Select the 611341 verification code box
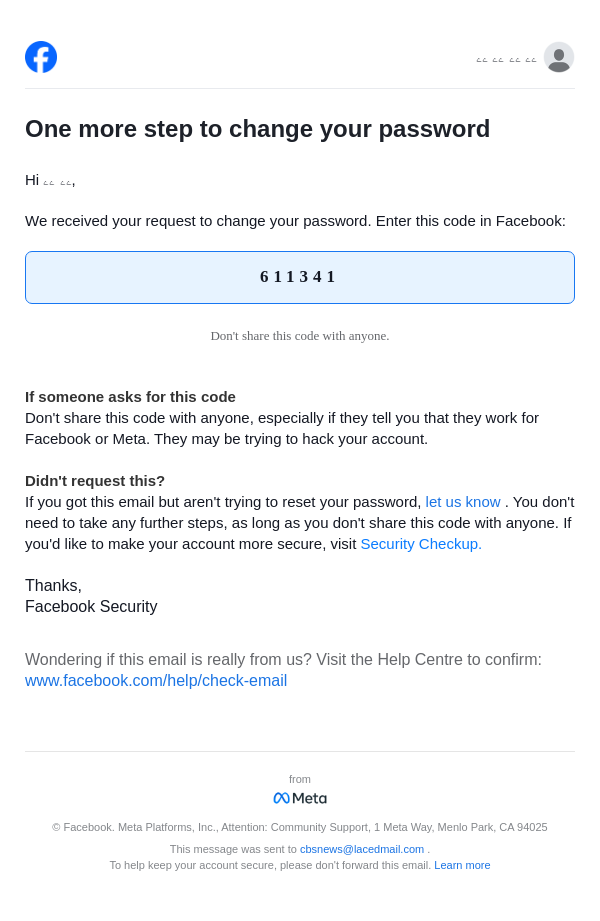The image size is (600, 921). tap(300, 277)
